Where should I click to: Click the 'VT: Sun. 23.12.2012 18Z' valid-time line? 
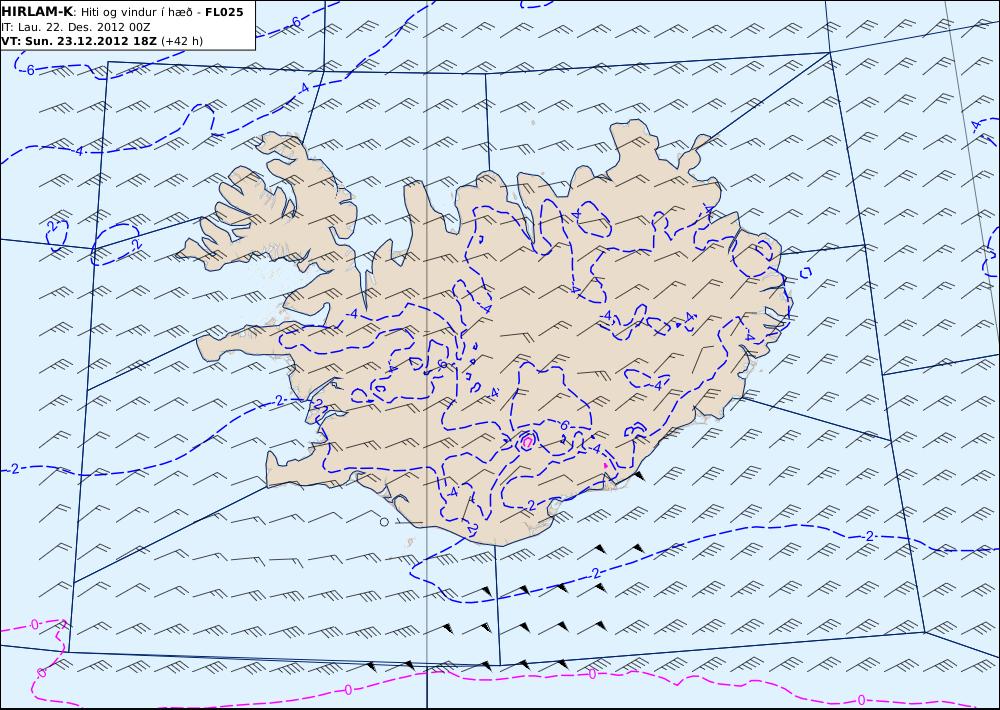click(102, 41)
